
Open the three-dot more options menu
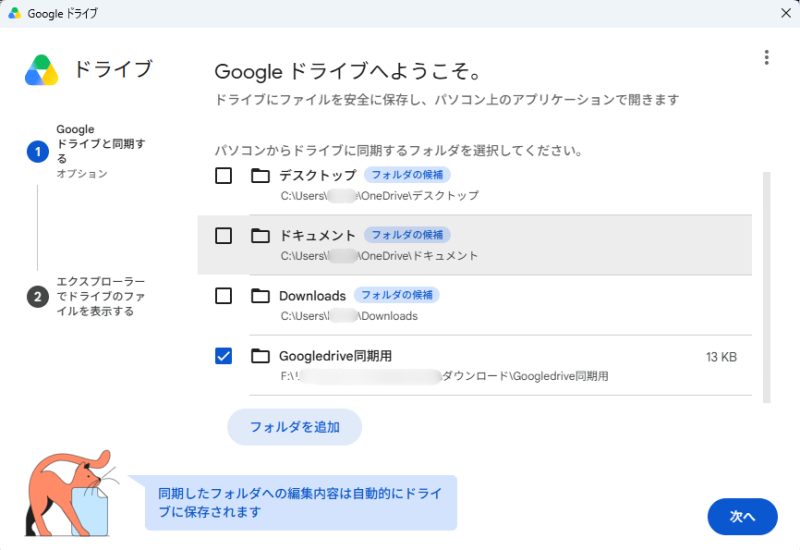[766, 57]
